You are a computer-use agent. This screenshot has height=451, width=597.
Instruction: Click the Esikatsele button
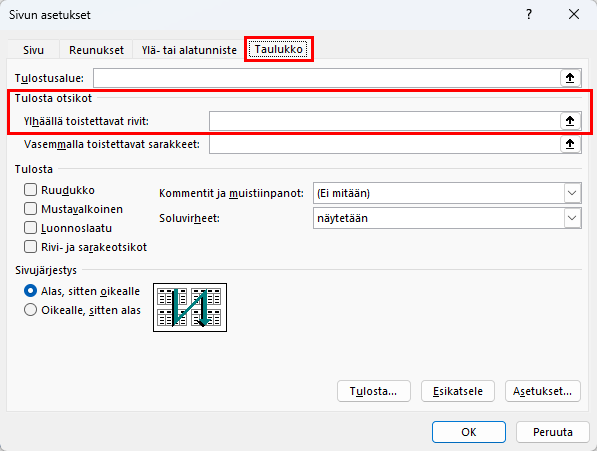pyautogui.click(x=458, y=391)
